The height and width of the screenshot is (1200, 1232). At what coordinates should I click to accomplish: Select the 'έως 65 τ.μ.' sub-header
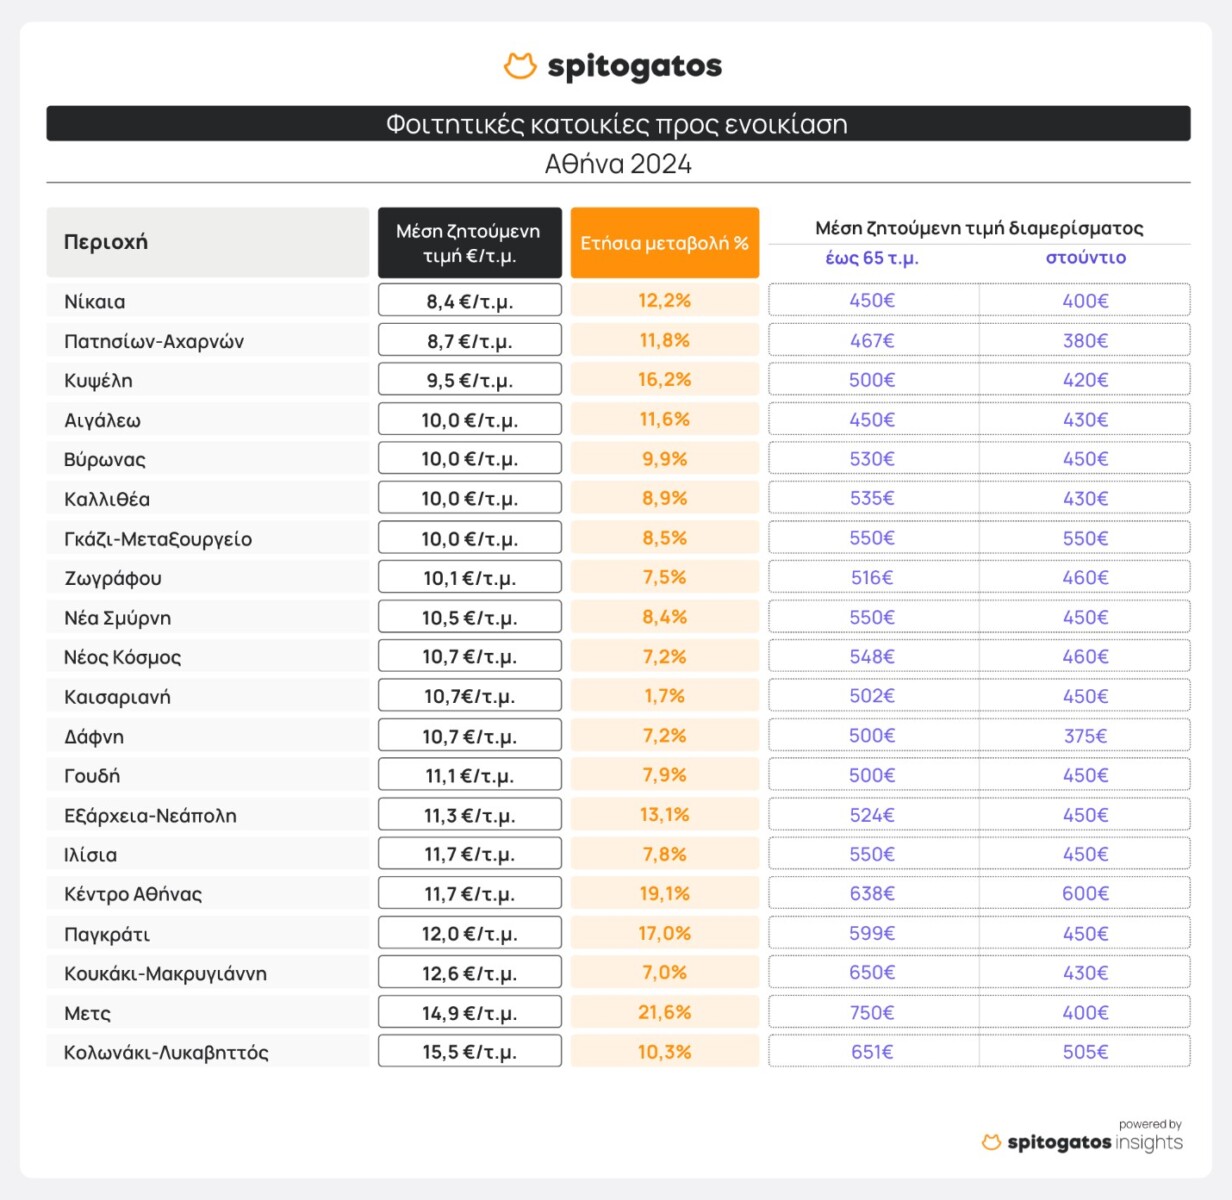(872, 258)
